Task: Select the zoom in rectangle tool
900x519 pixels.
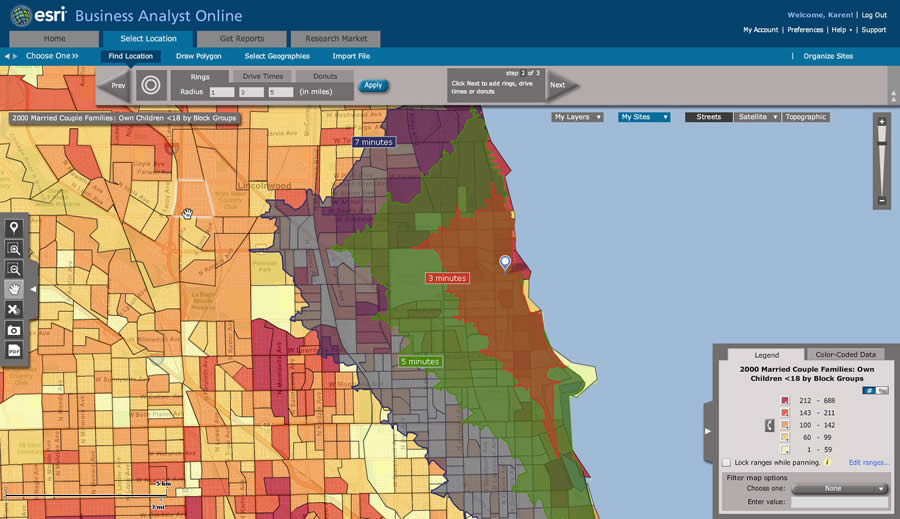Action: 14,248
